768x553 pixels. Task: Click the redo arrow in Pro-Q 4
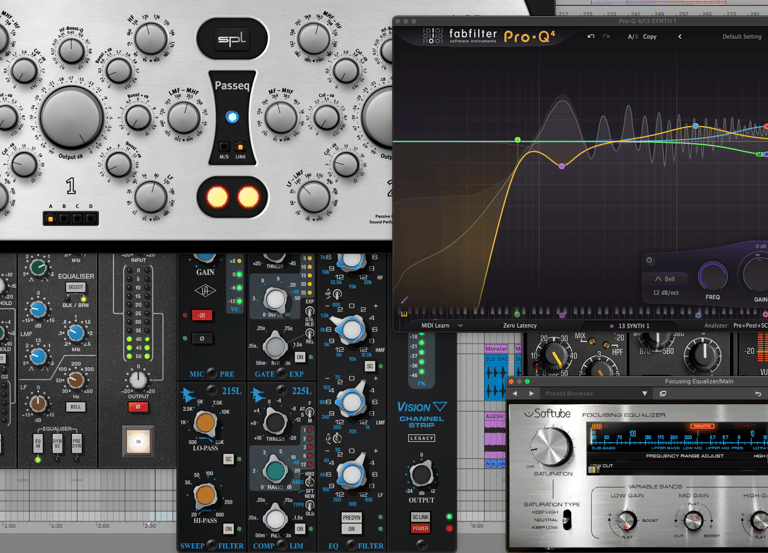point(606,37)
